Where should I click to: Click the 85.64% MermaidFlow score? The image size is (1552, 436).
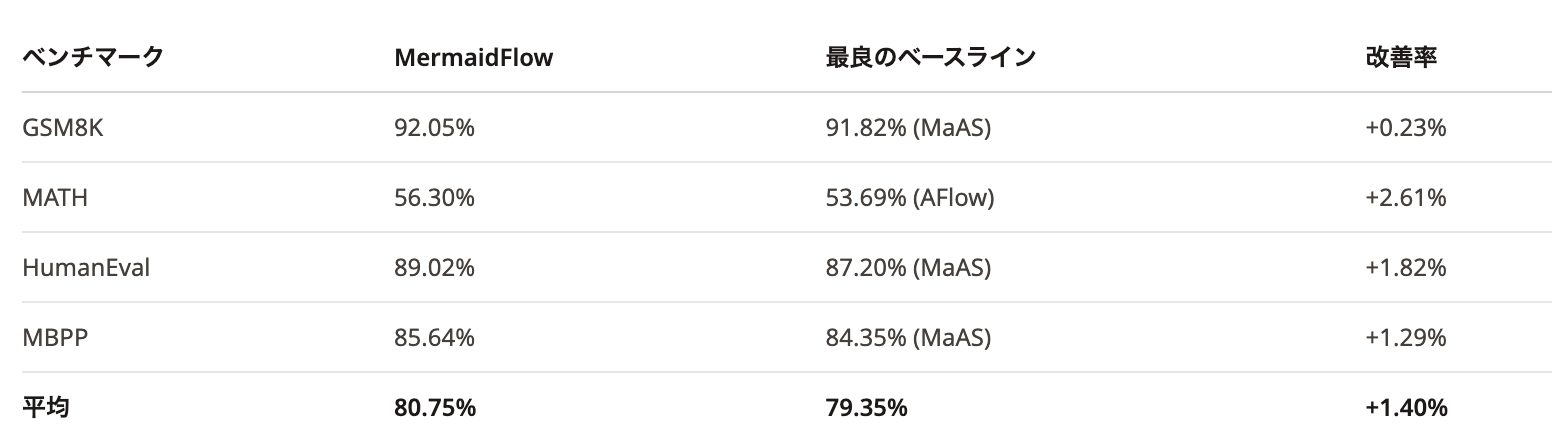click(x=434, y=337)
